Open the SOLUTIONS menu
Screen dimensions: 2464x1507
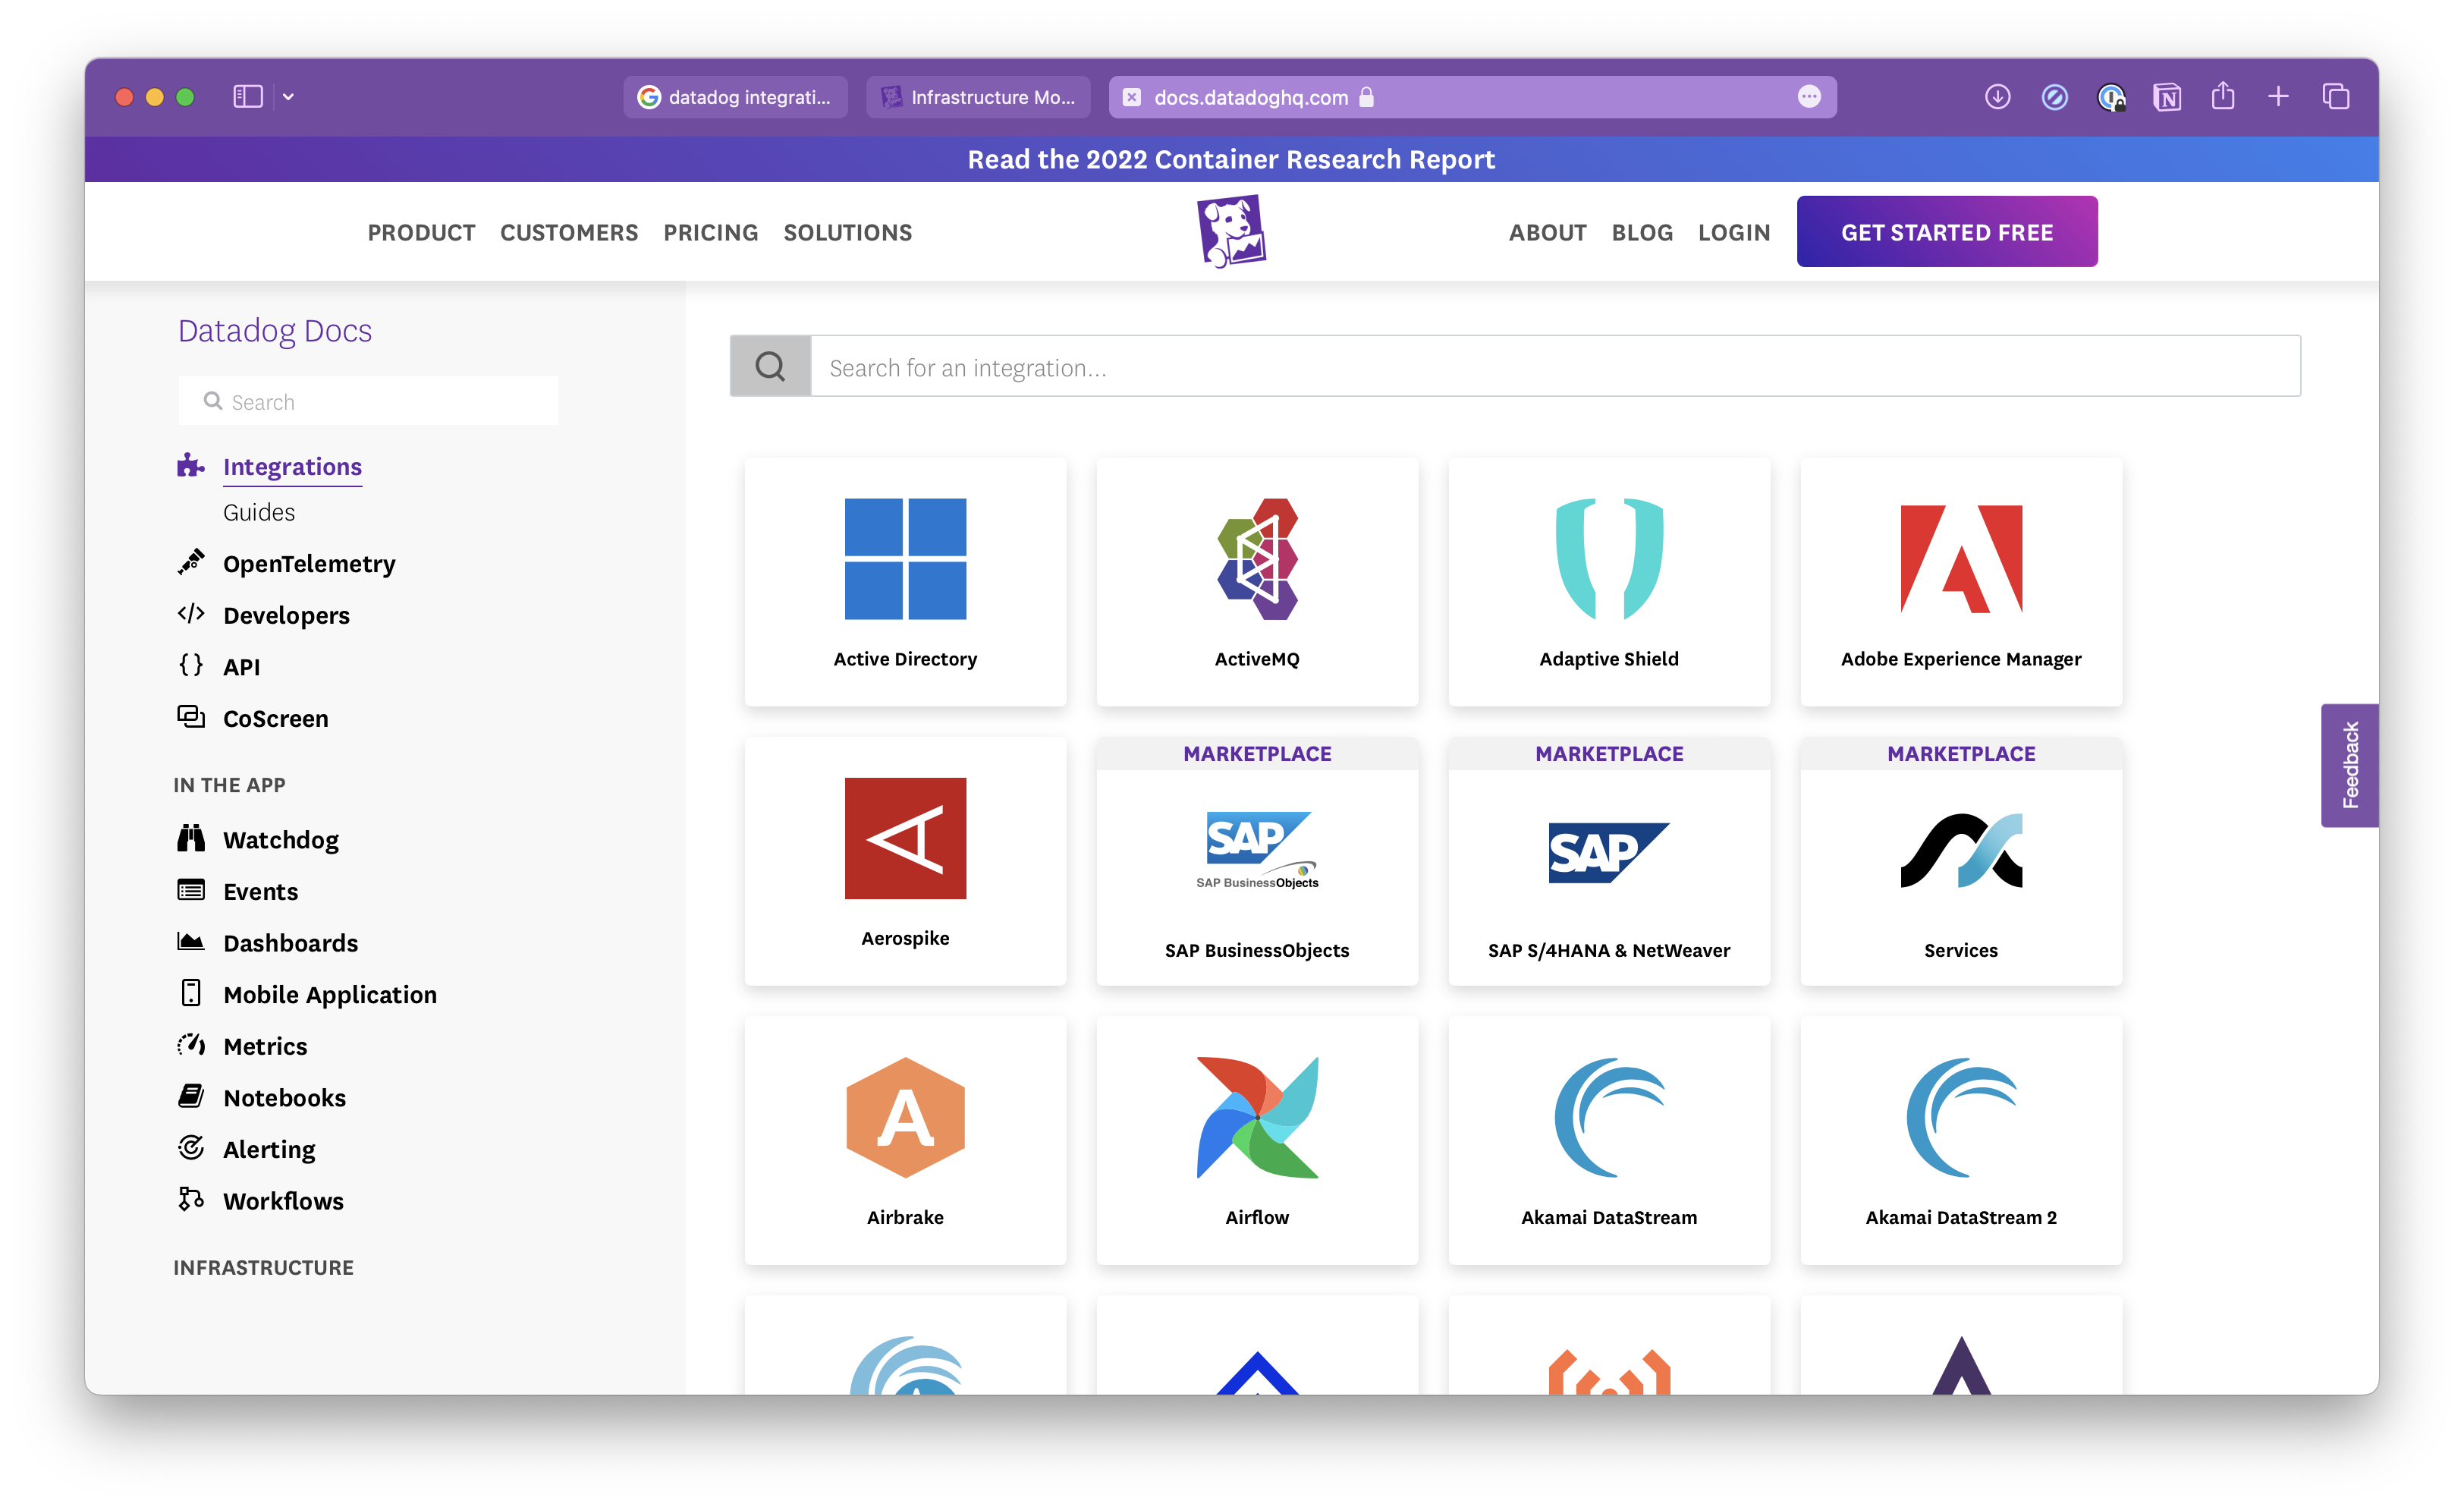pyautogui.click(x=848, y=232)
